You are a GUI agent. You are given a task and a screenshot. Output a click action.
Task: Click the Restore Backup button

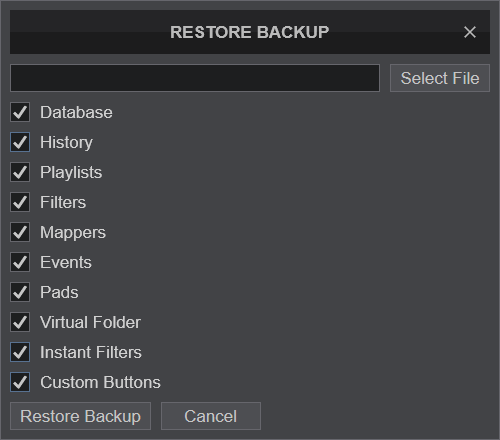[x=80, y=416]
